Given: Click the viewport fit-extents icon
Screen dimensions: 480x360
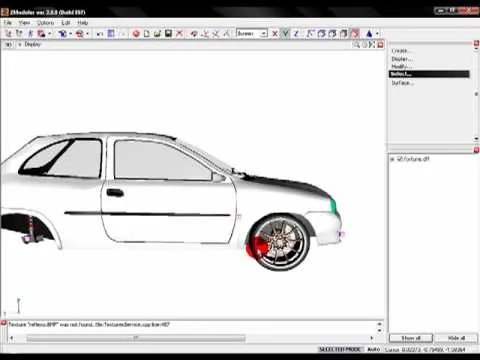Looking at the screenshot, I should tap(372, 45).
